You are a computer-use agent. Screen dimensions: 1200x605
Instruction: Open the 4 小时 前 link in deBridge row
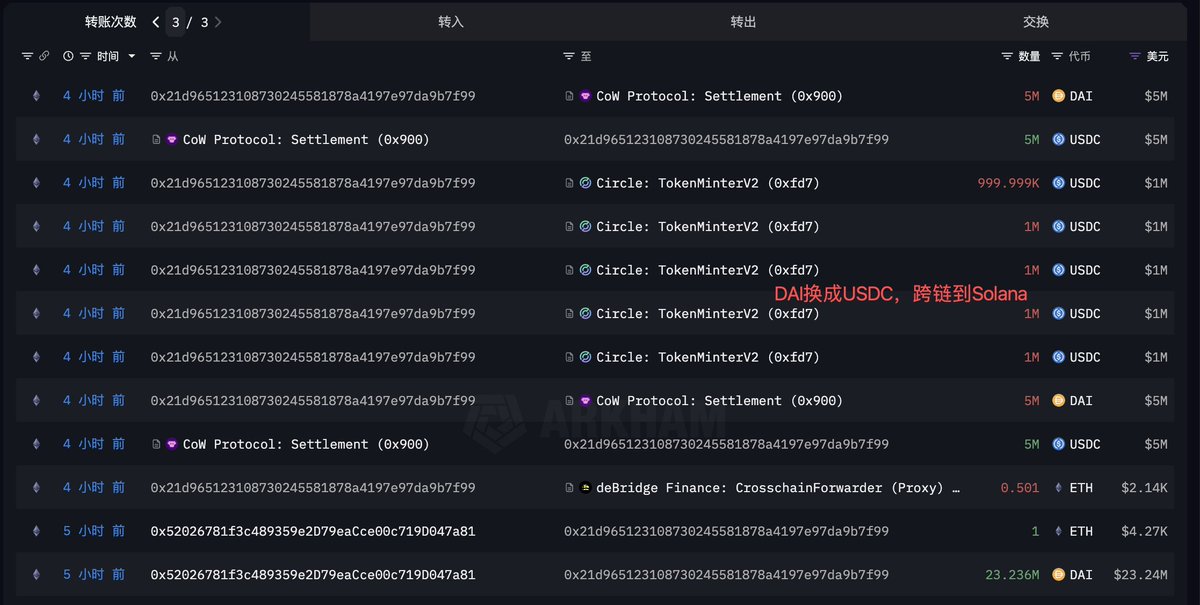tap(94, 488)
